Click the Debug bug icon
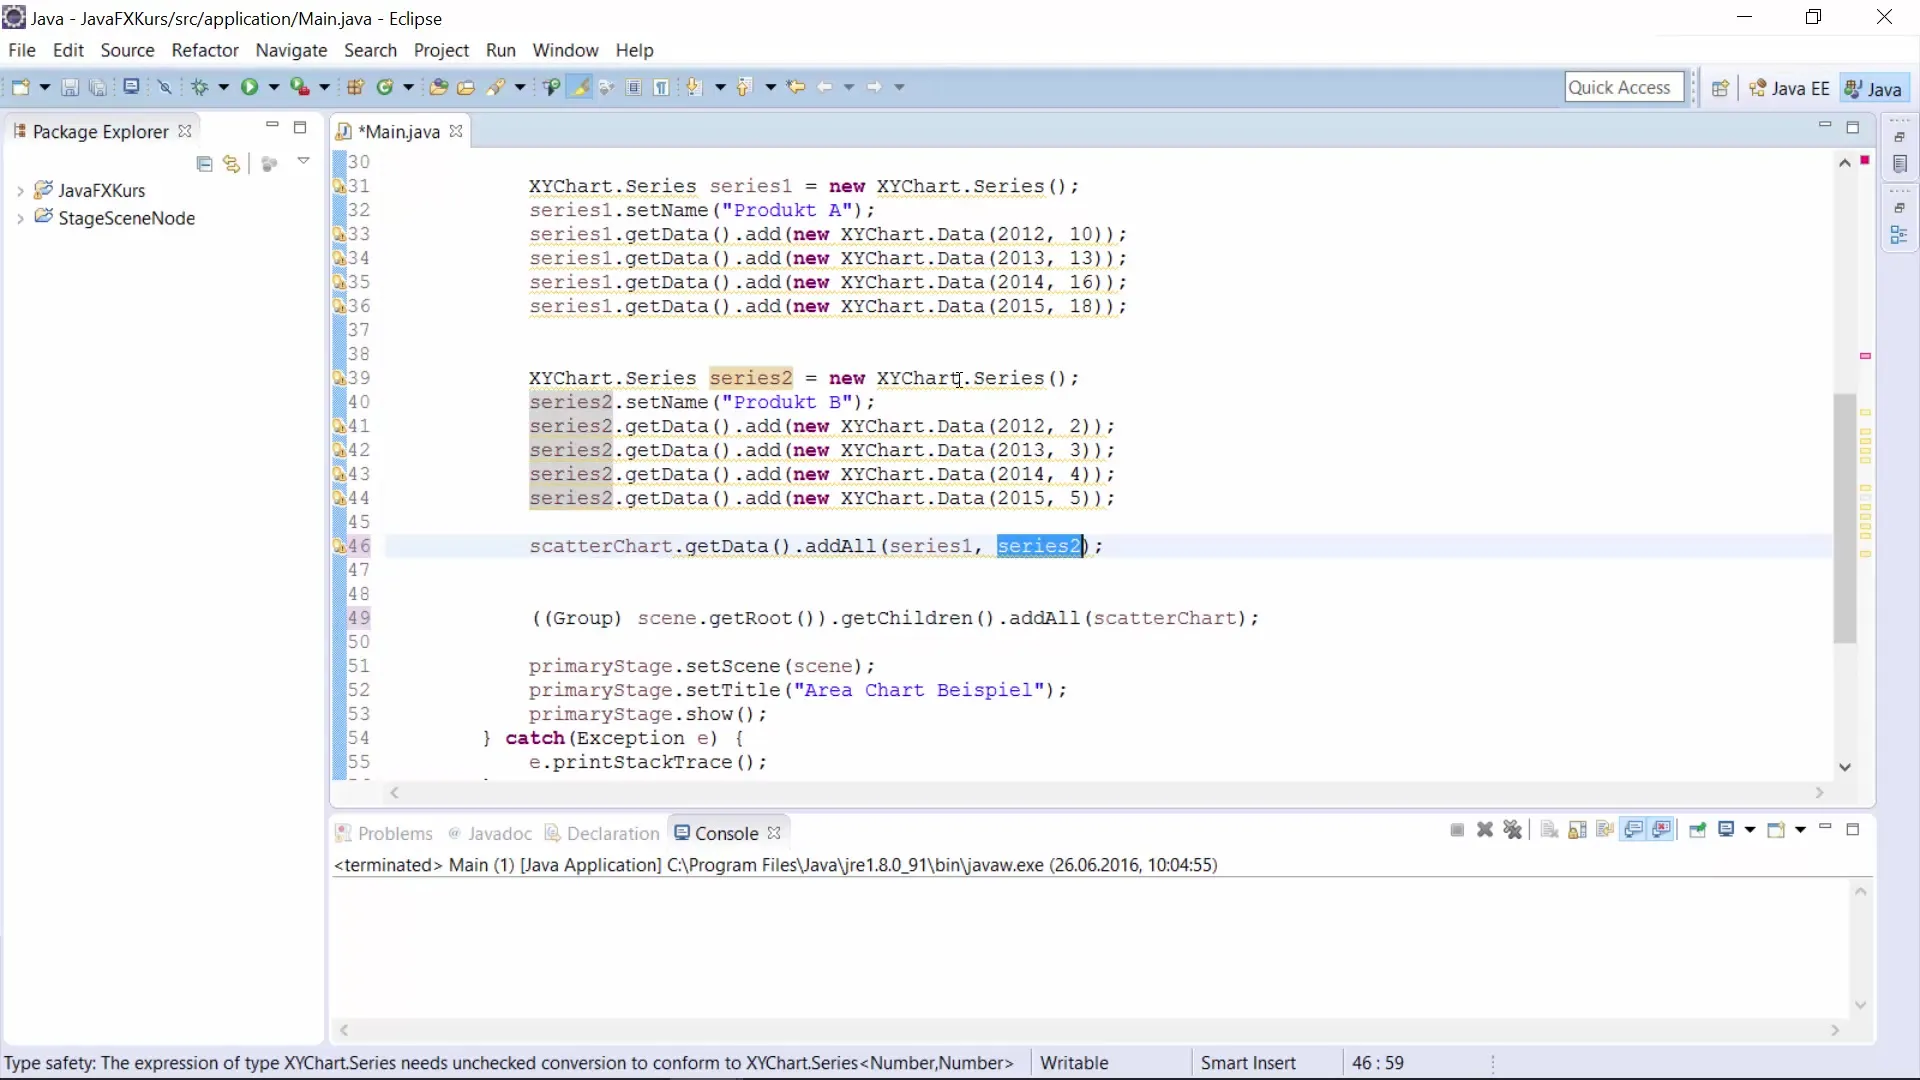 click(x=200, y=87)
